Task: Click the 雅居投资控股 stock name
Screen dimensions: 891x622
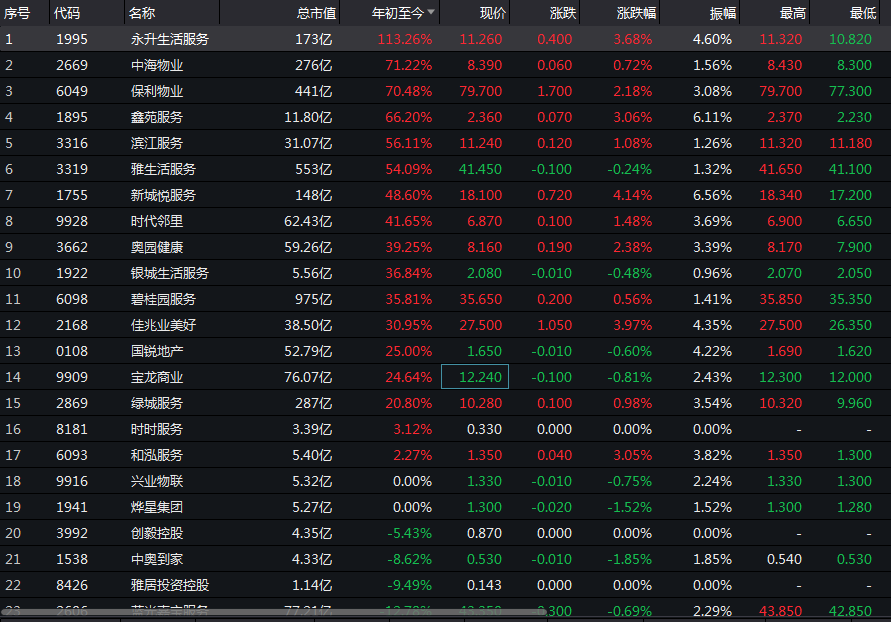Action: pos(170,585)
